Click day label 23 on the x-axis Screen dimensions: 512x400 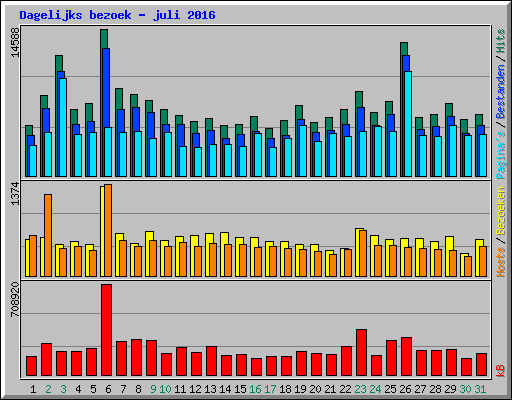pos(360,389)
